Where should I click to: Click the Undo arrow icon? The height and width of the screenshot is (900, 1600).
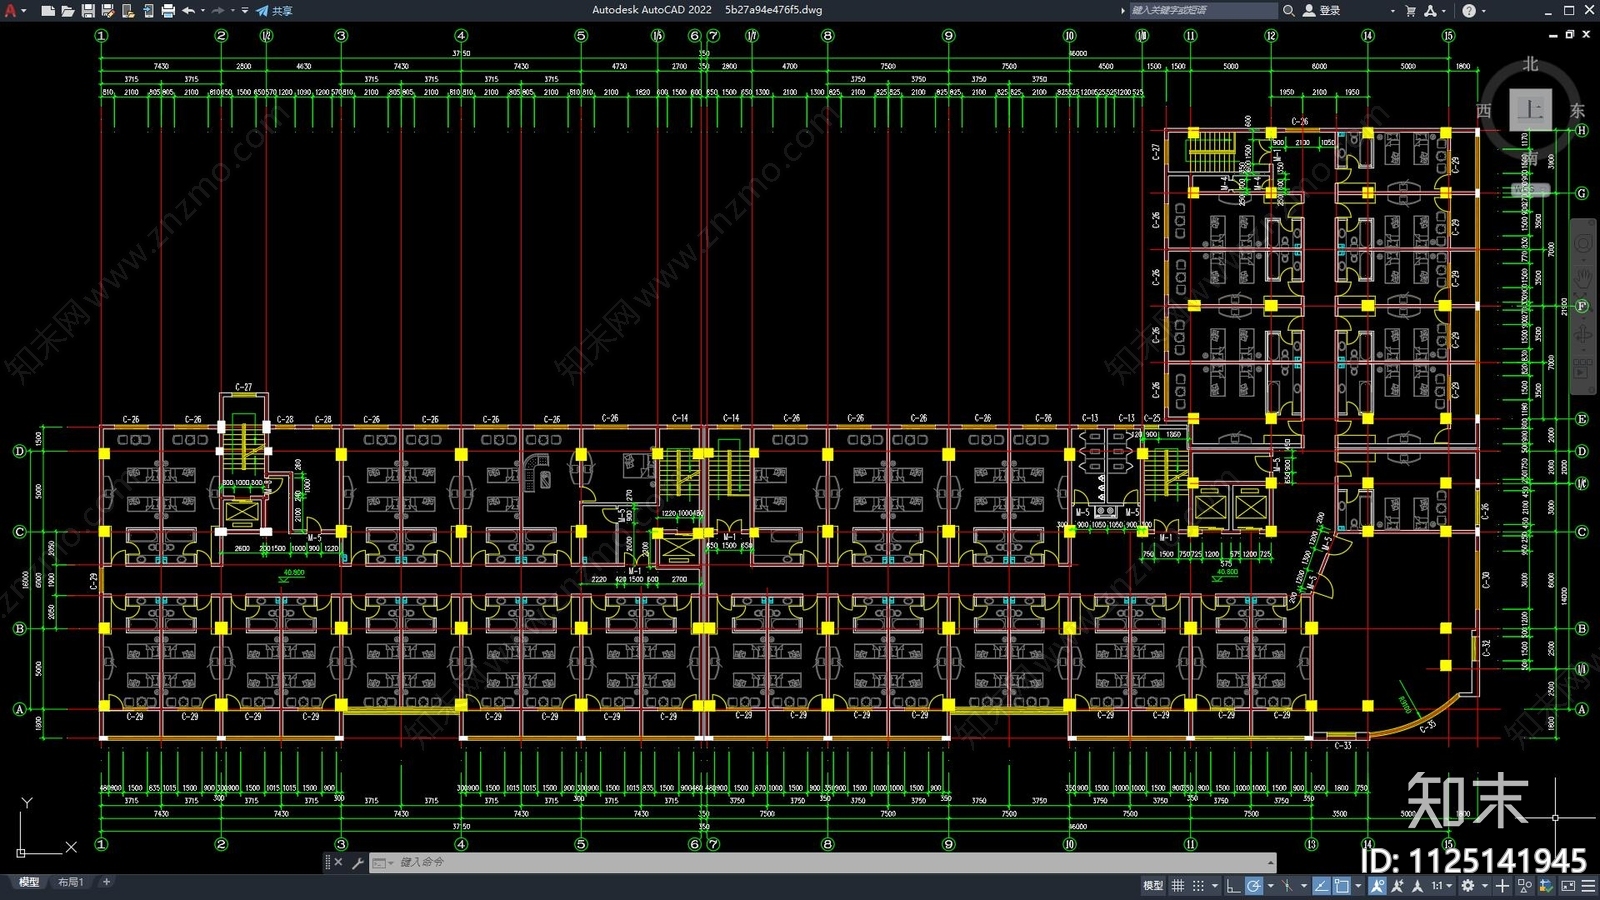(x=188, y=11)
